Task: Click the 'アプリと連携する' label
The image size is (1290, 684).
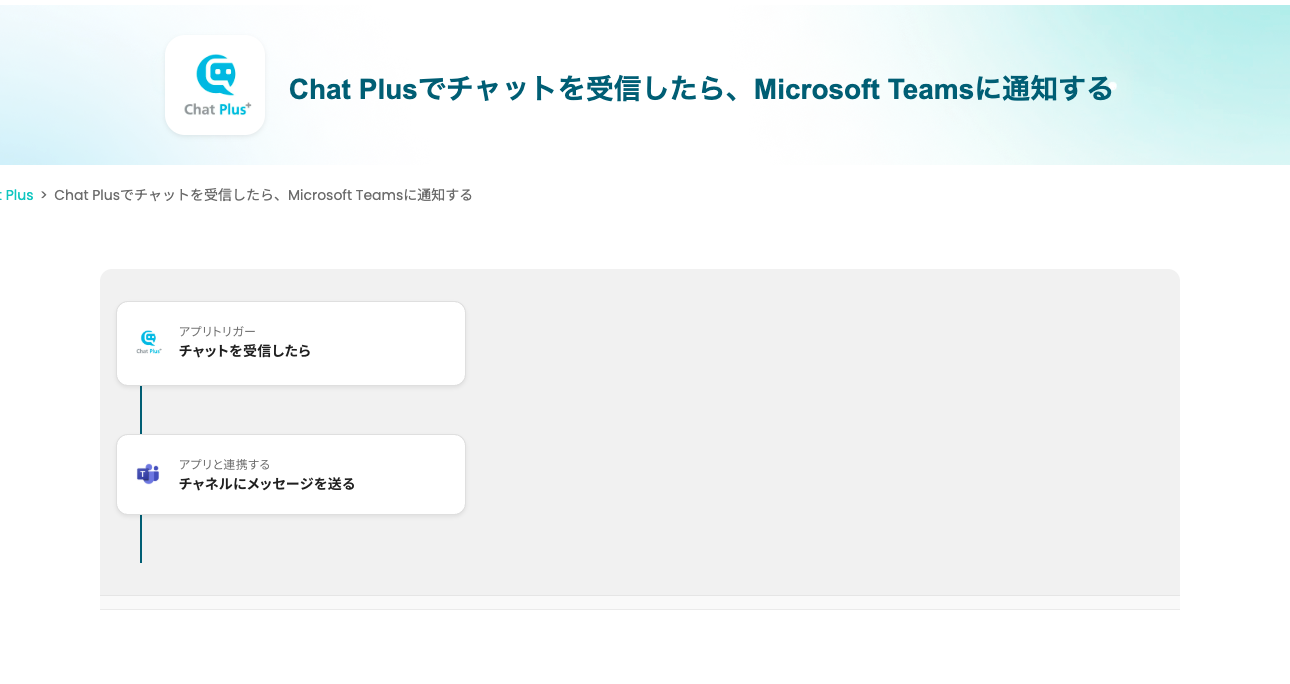Action: [x=224, y=464]
